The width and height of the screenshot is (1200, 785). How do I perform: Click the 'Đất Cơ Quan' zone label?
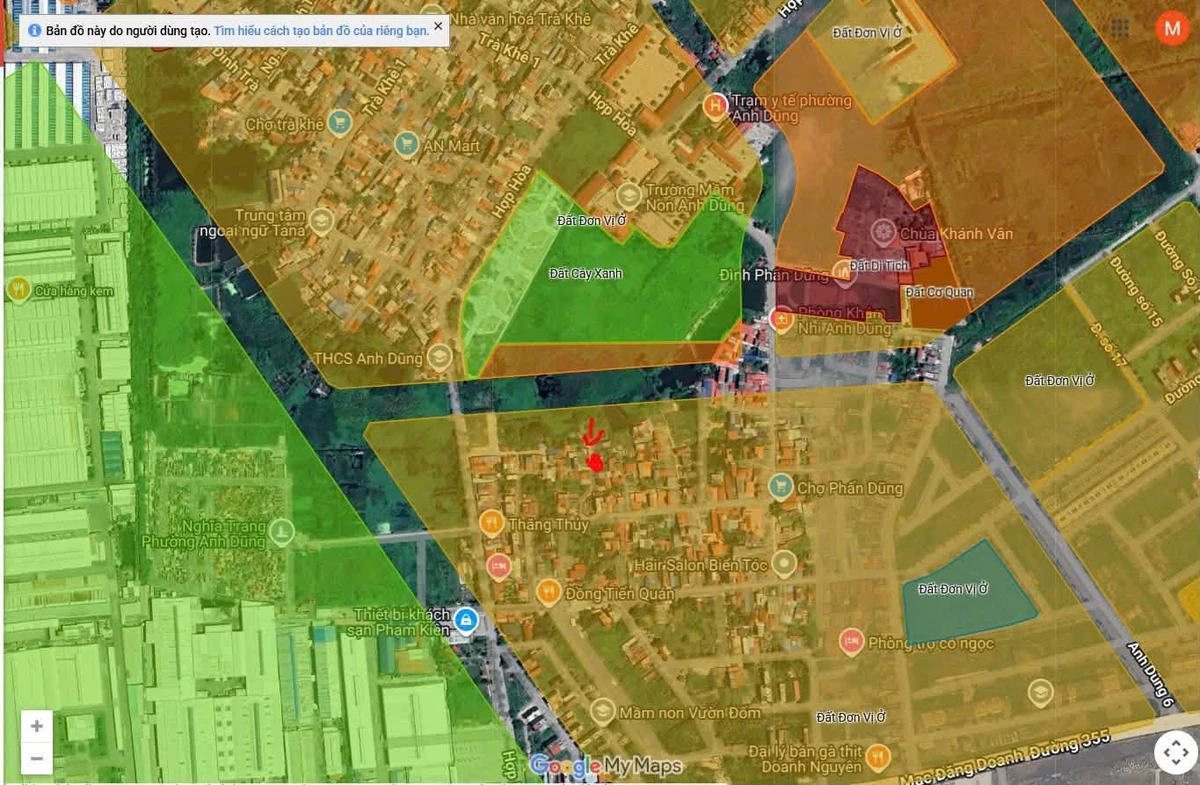939,292
